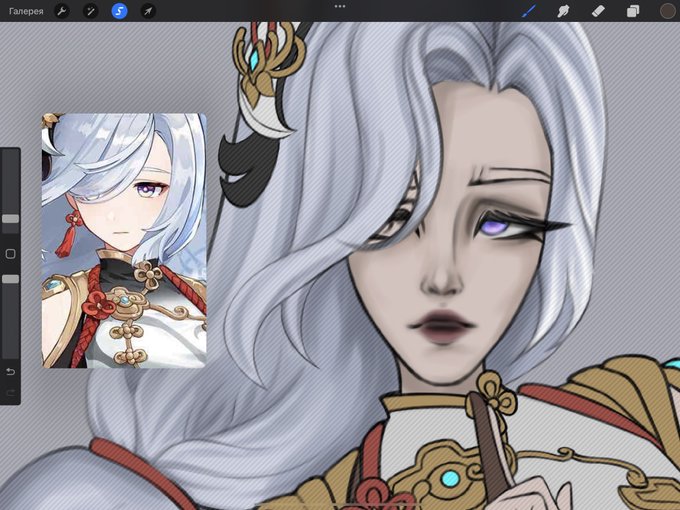Adjust the brush opacity slider
Image resolution: width=680 pixels, height=510 pixels.
point(11,278)
